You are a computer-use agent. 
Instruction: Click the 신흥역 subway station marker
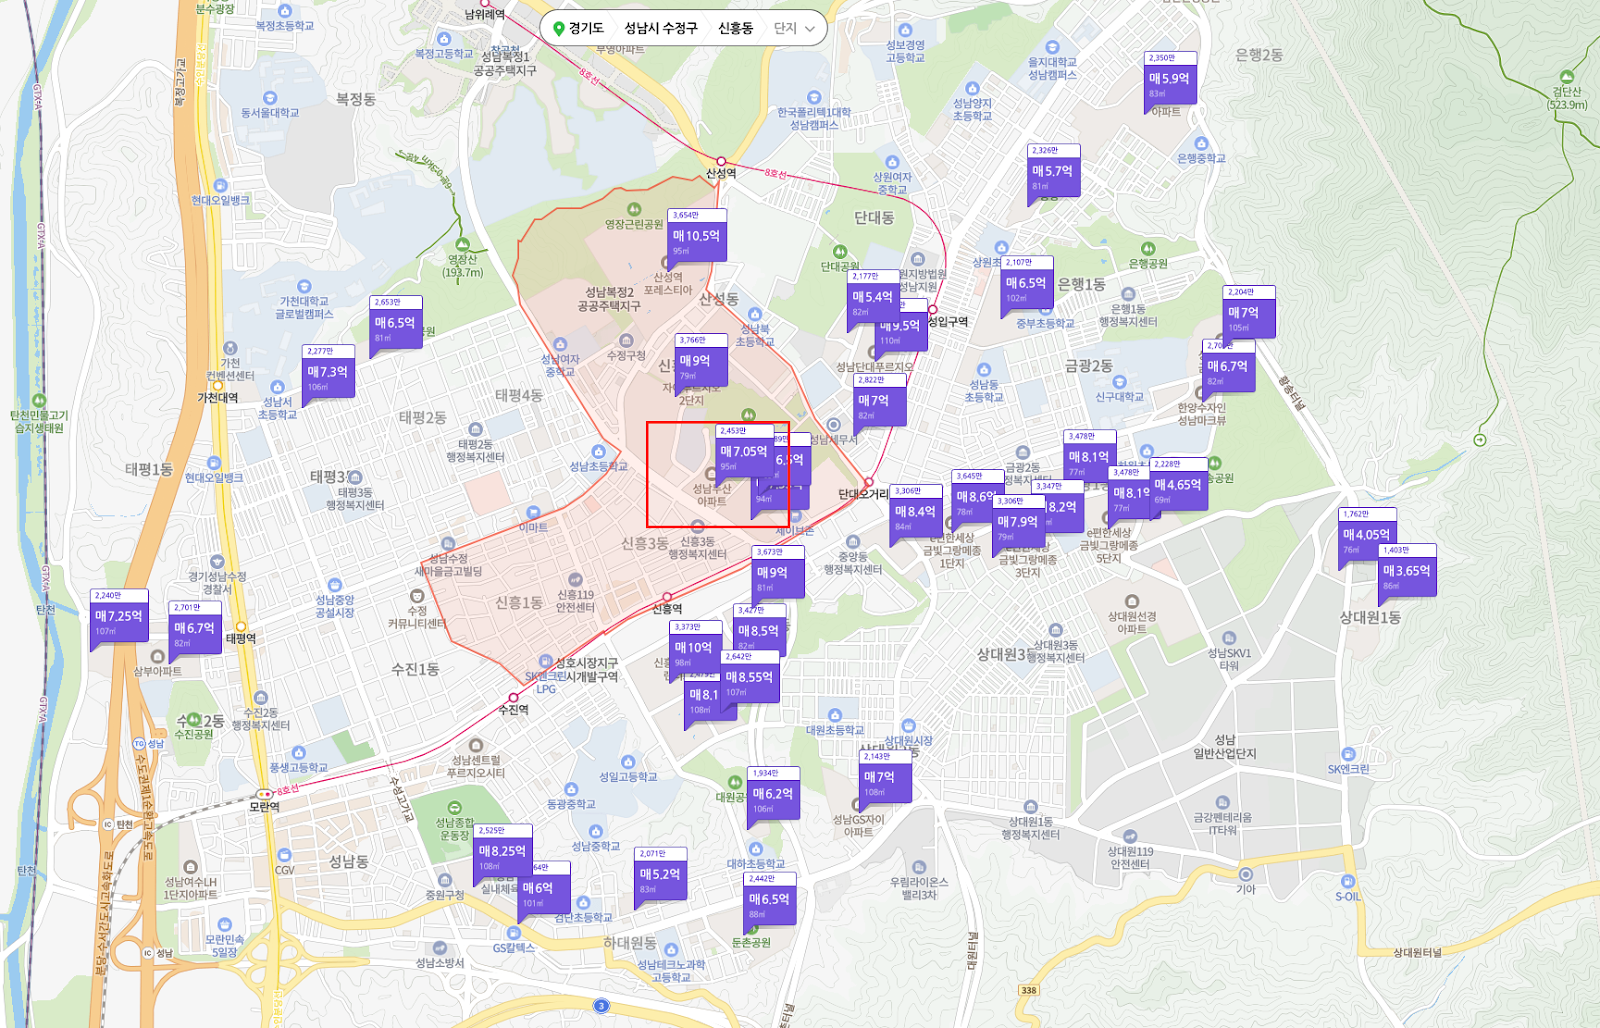tap(665, 597)
